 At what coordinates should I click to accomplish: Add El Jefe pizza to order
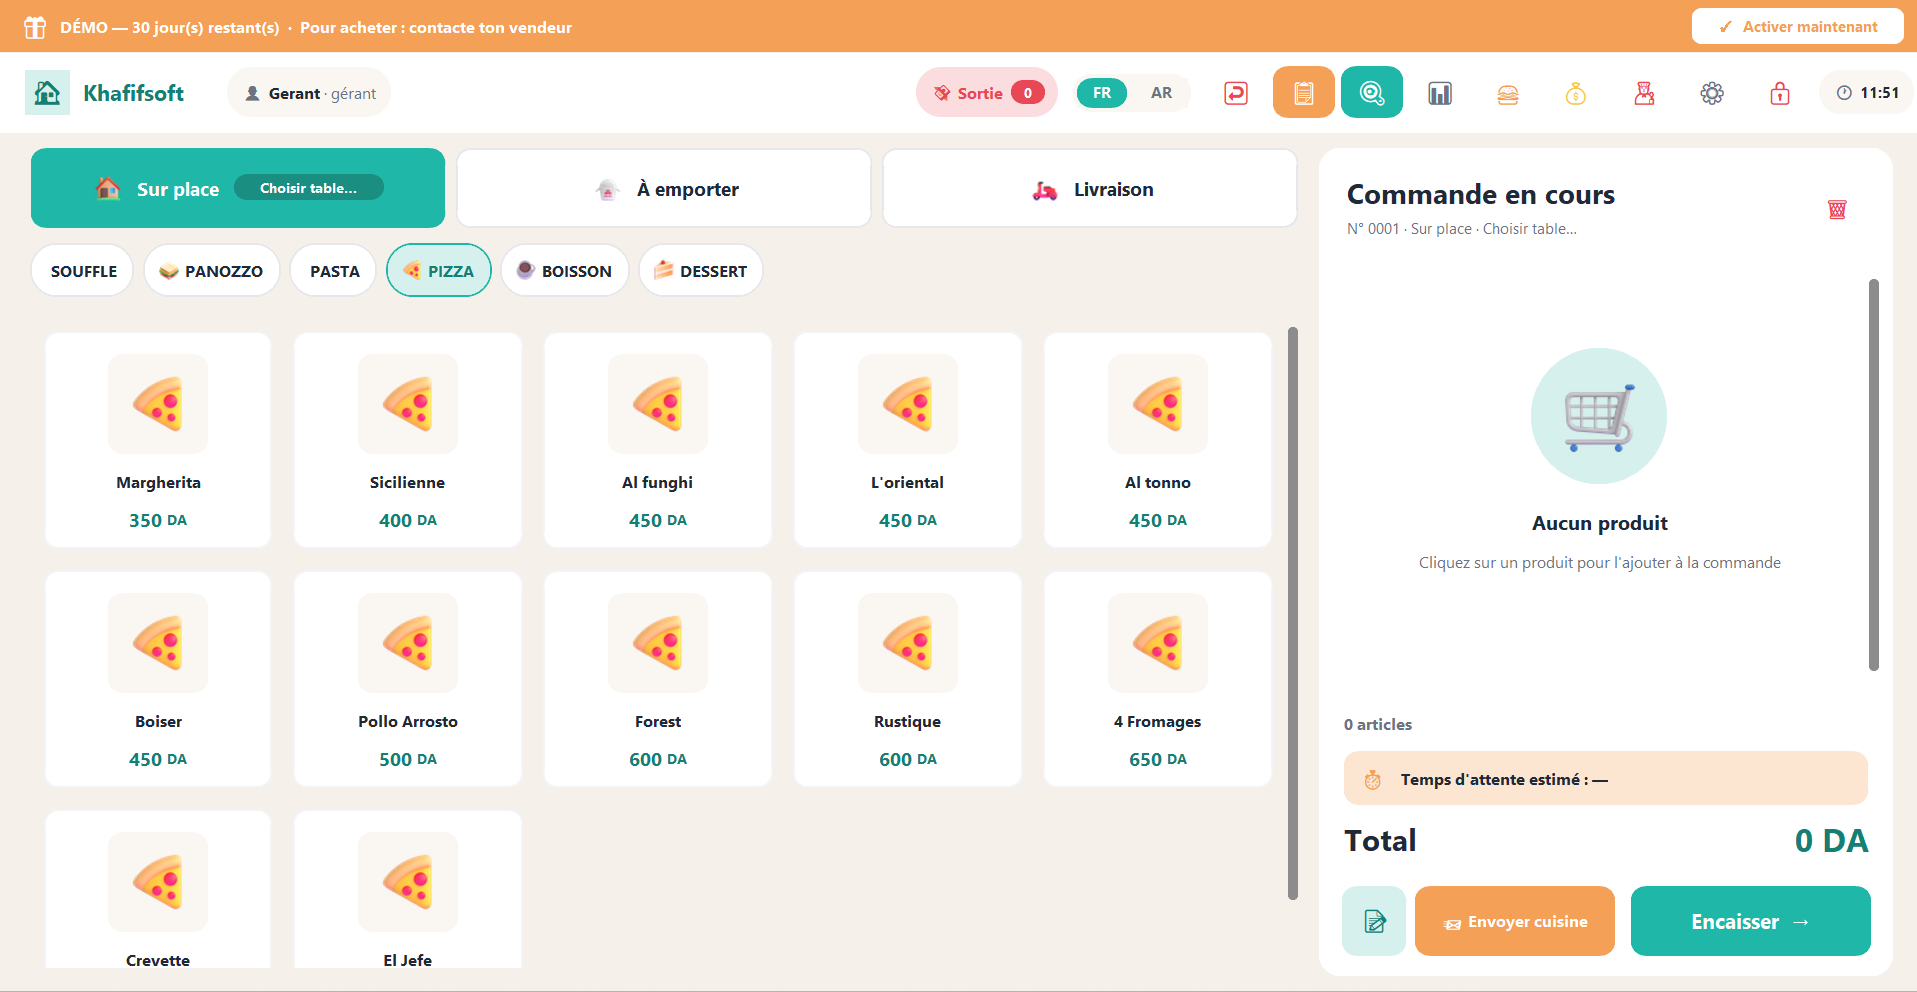click(408, 889)
